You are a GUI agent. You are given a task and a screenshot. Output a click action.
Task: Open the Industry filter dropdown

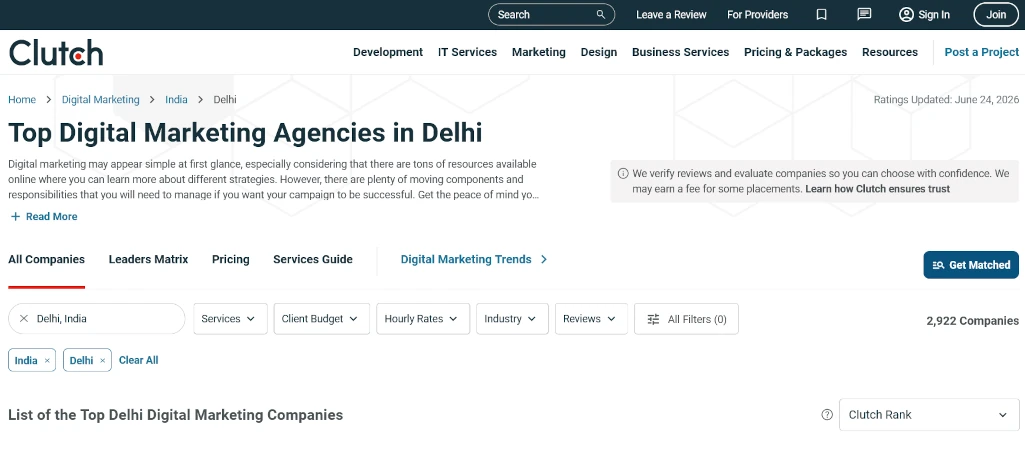click(512, 319)
